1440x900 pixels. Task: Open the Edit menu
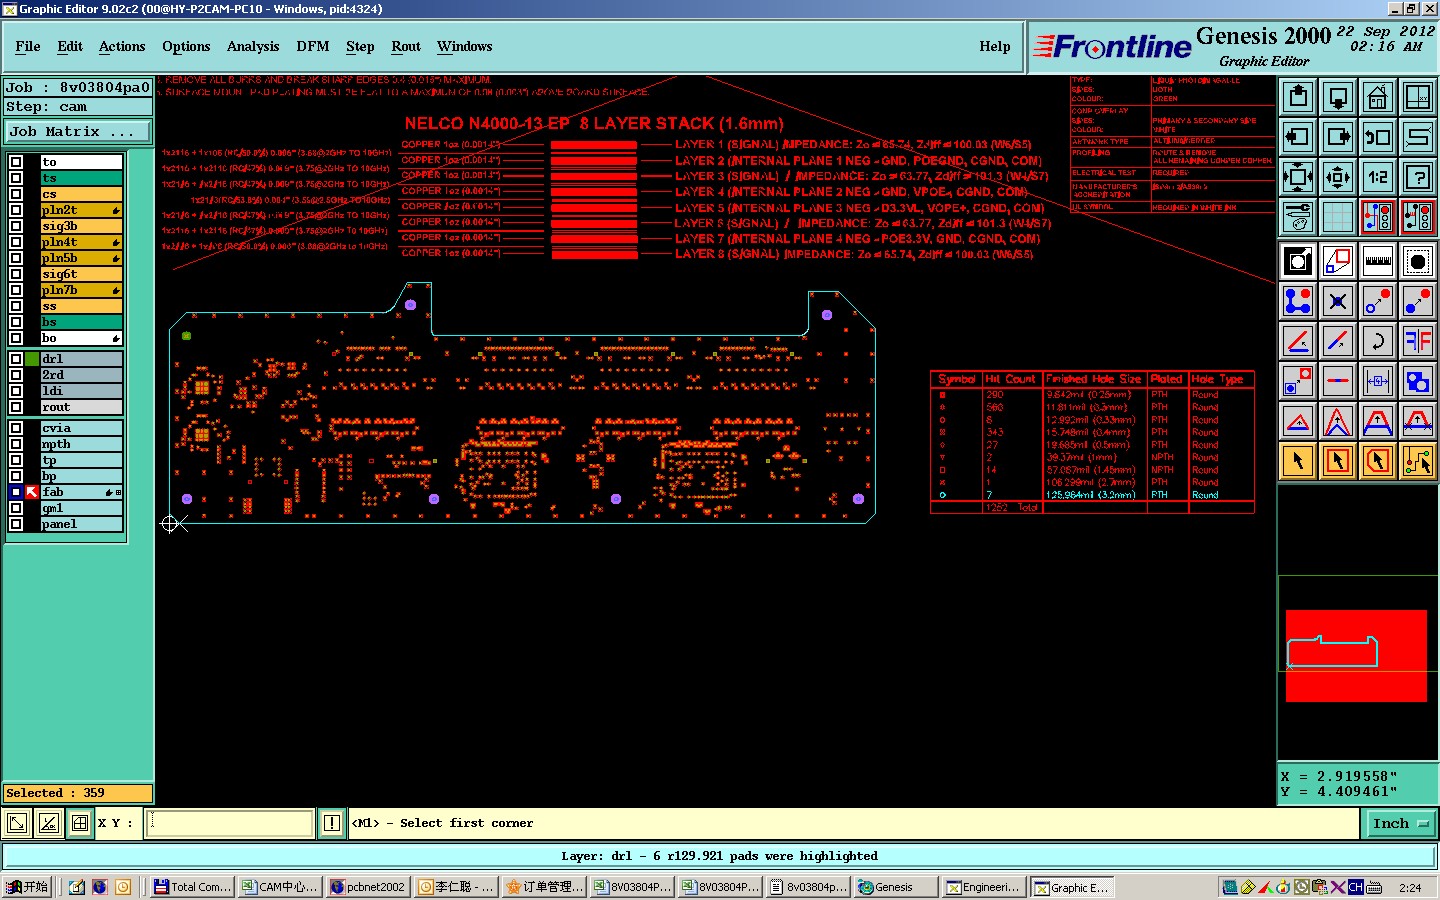(70, 46)
